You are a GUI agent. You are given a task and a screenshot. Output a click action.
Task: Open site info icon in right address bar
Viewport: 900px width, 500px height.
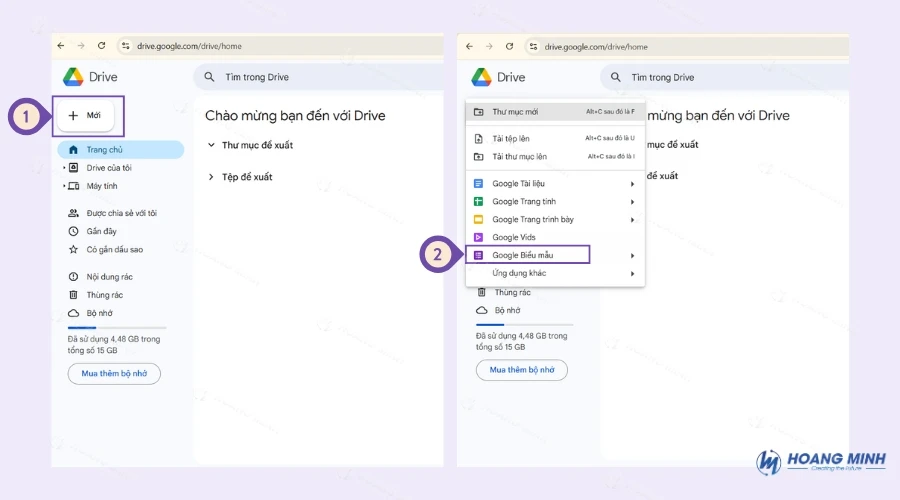tap(533, 46)
